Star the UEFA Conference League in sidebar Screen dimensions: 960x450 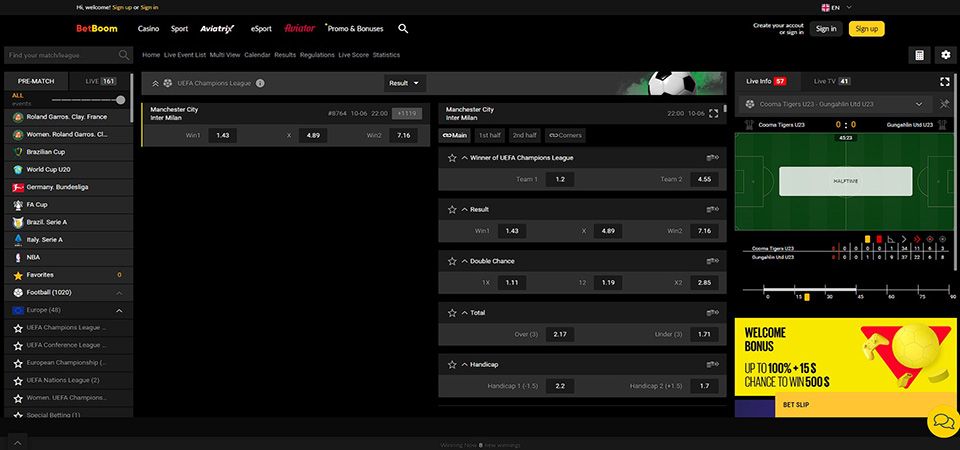click(x=18, y=345)
